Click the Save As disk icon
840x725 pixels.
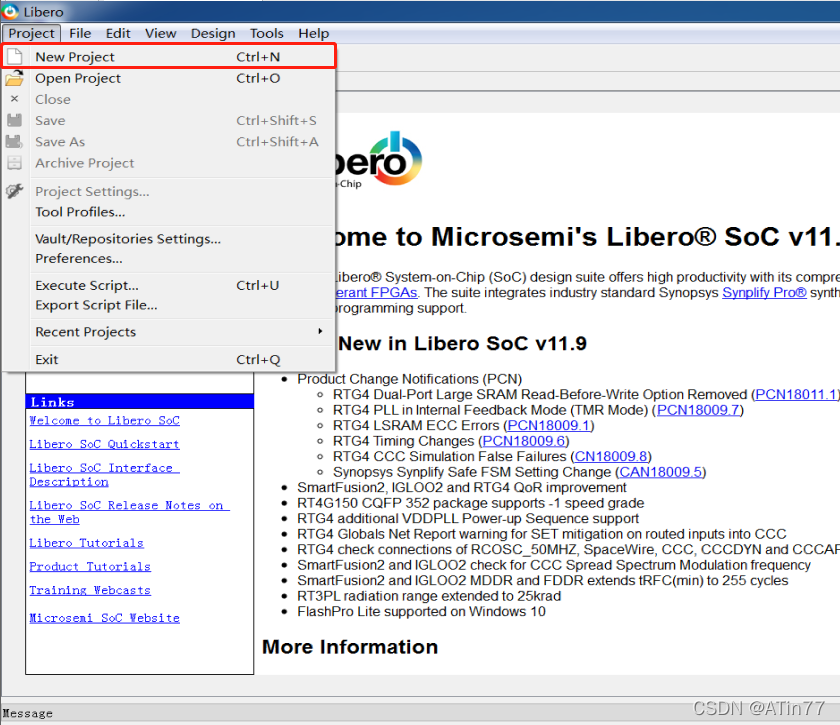[14, 142]
